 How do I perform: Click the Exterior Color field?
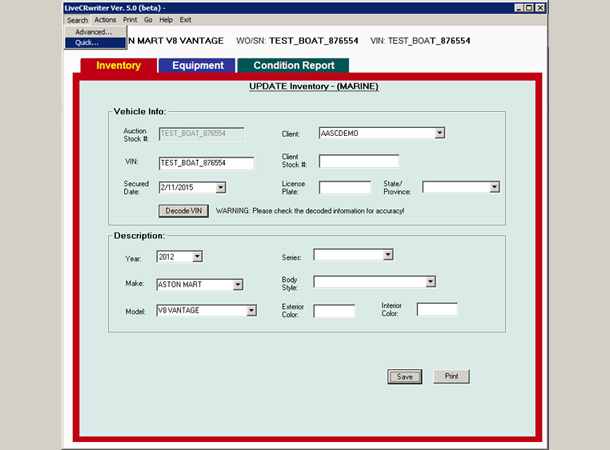pyautogui.click(x=334, y=311)
